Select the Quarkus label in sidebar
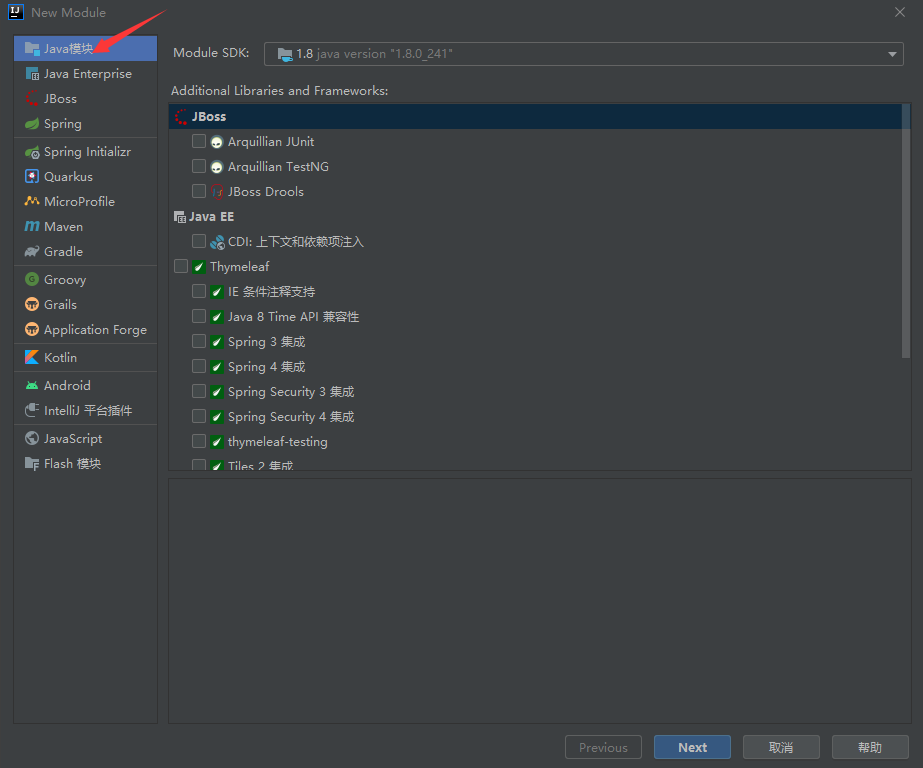Image resolution: width=923 pixels, height=768 pixels. click(68, 177)
